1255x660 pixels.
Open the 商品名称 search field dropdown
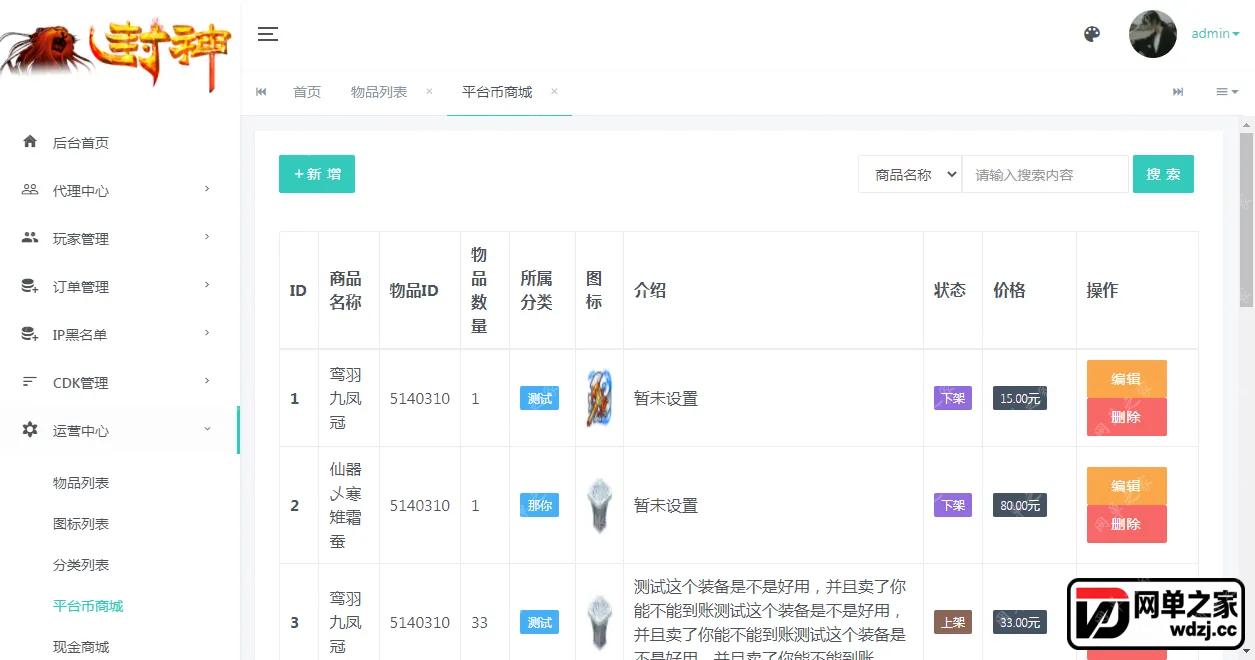coord(910,174)
